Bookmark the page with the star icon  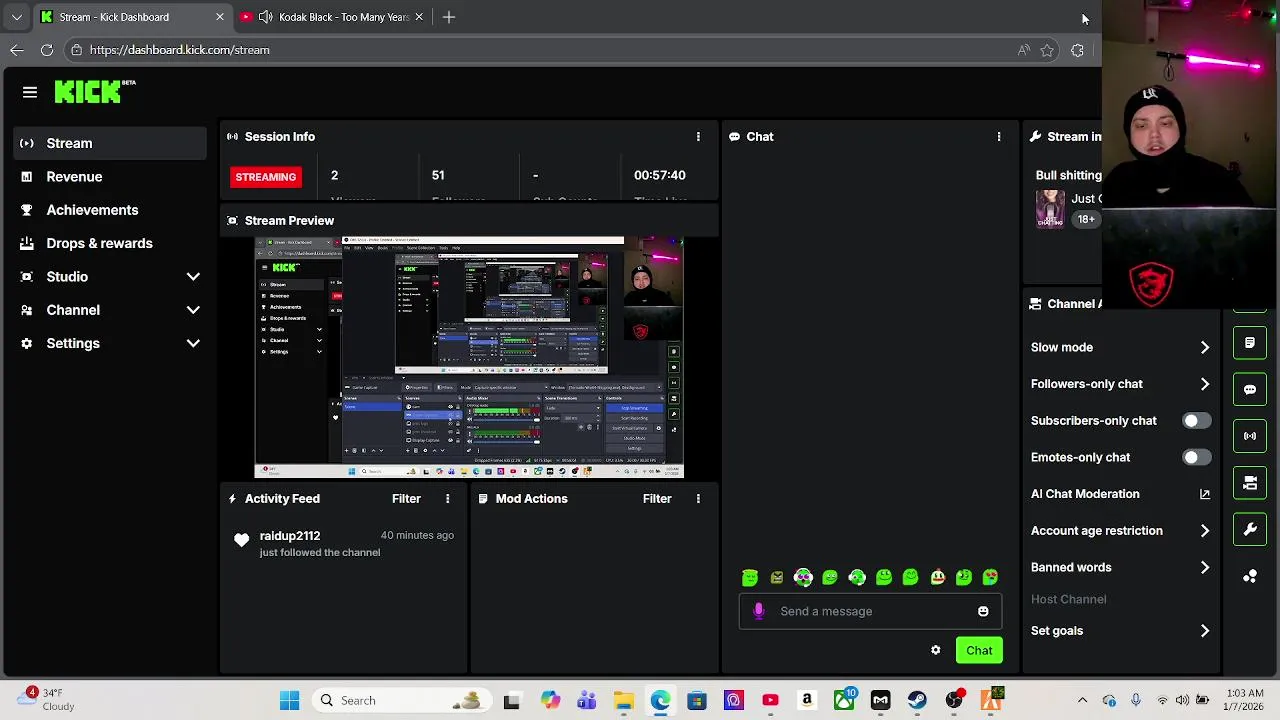pyautogui.click(x=1047, y=50)
